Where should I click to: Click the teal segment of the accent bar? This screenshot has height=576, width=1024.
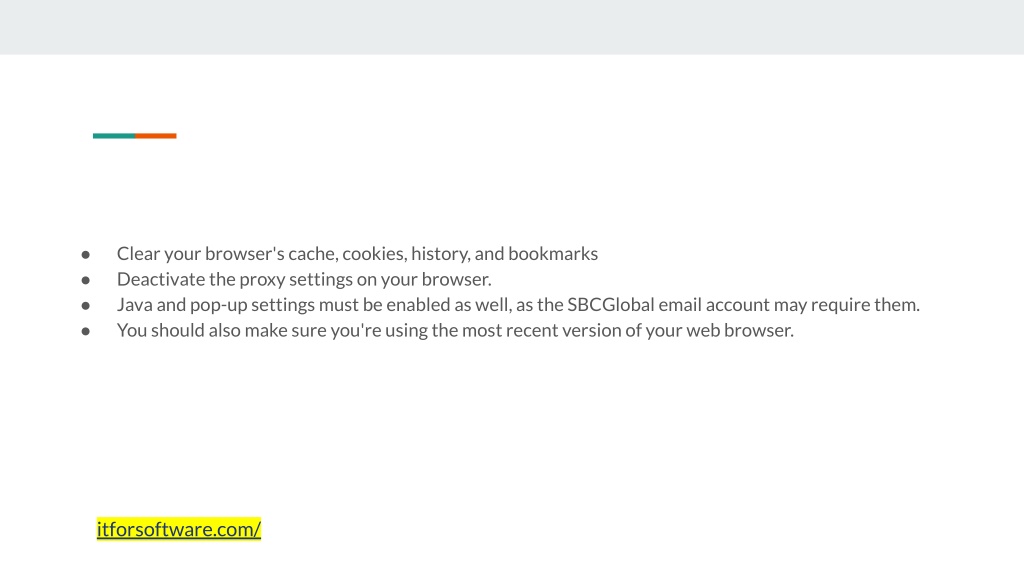coord(114,136)
